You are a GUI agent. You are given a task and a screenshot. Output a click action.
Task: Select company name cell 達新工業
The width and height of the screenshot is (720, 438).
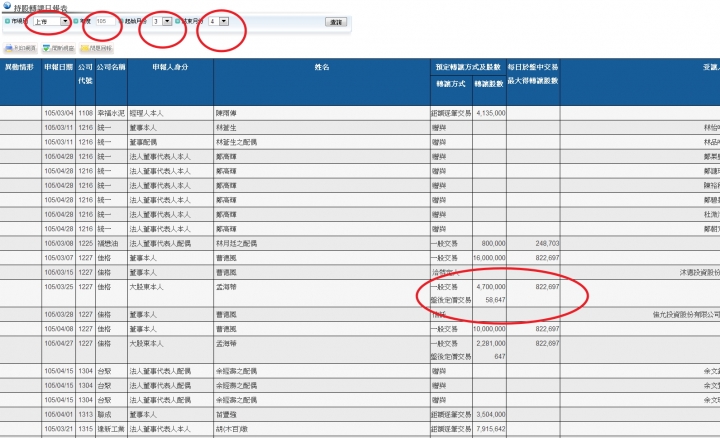[x=111, y=429]
